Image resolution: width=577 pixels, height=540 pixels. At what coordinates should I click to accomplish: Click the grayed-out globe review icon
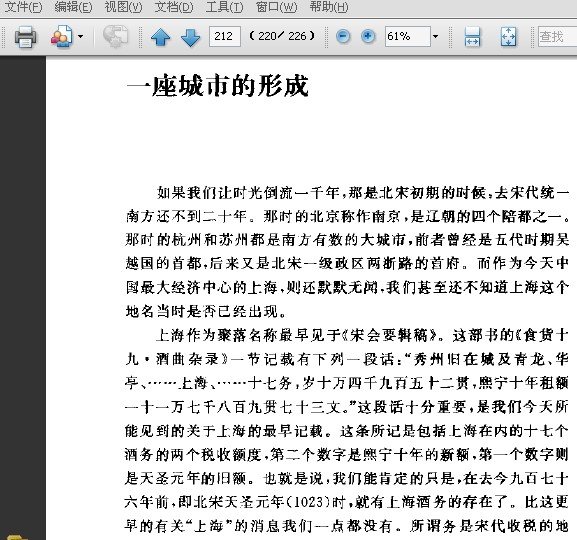[x=115, y=36]
